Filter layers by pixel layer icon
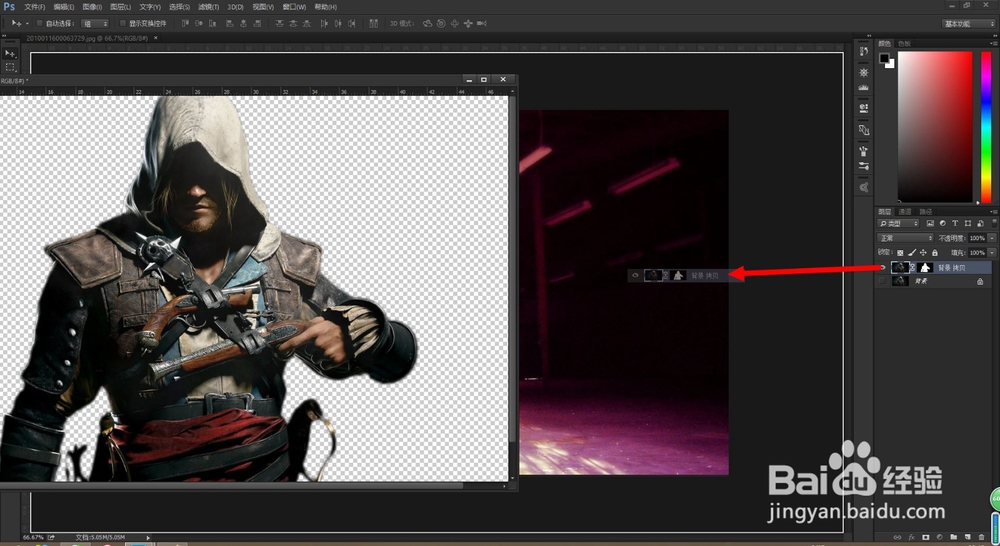1000x546 pixels. pos(930,223)
